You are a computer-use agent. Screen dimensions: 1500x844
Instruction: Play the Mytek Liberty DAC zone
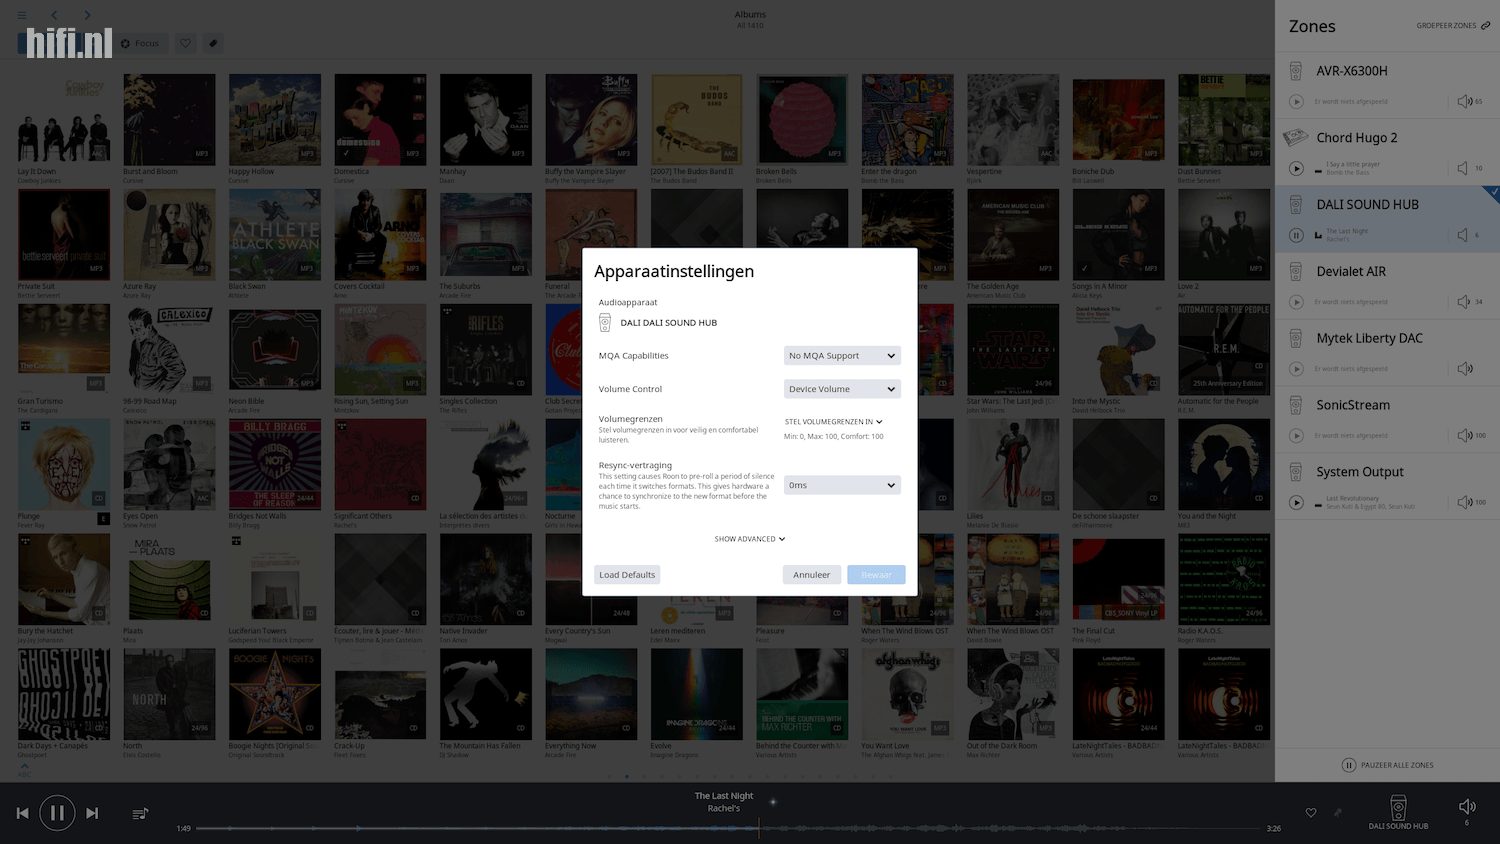(1296, 369)
